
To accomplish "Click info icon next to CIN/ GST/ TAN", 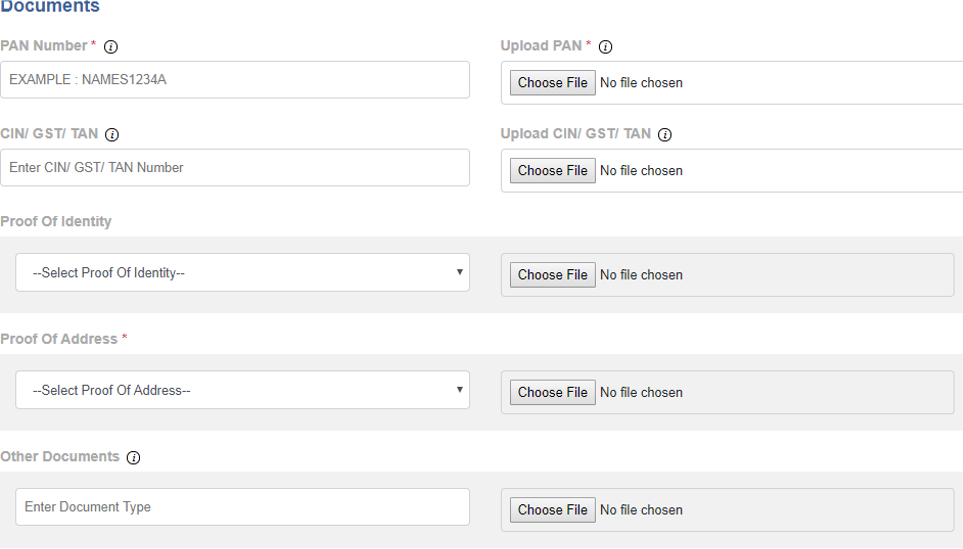I will pyautogui.click(x=112, y=135).
